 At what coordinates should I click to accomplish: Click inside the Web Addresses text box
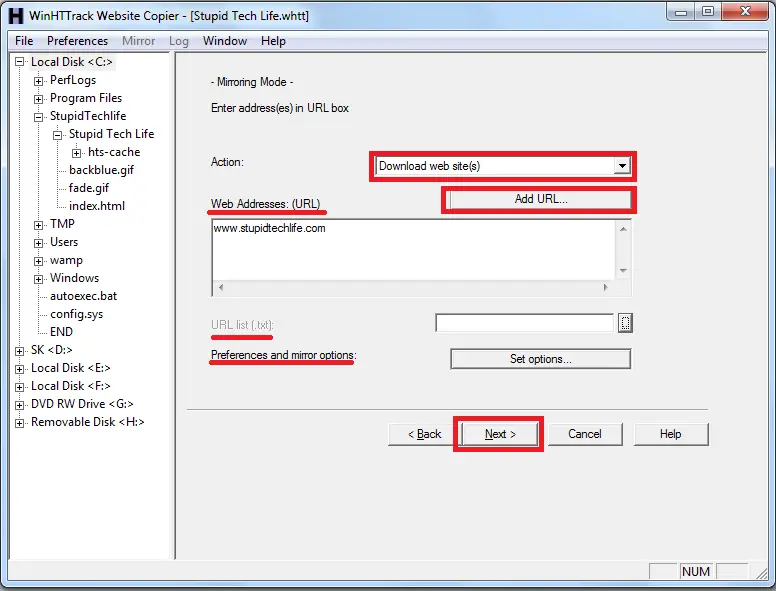(413, 250)
